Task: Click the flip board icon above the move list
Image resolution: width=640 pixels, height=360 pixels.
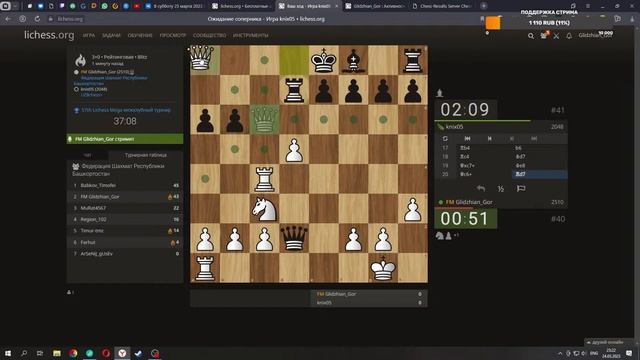Action: pos(445,139)
